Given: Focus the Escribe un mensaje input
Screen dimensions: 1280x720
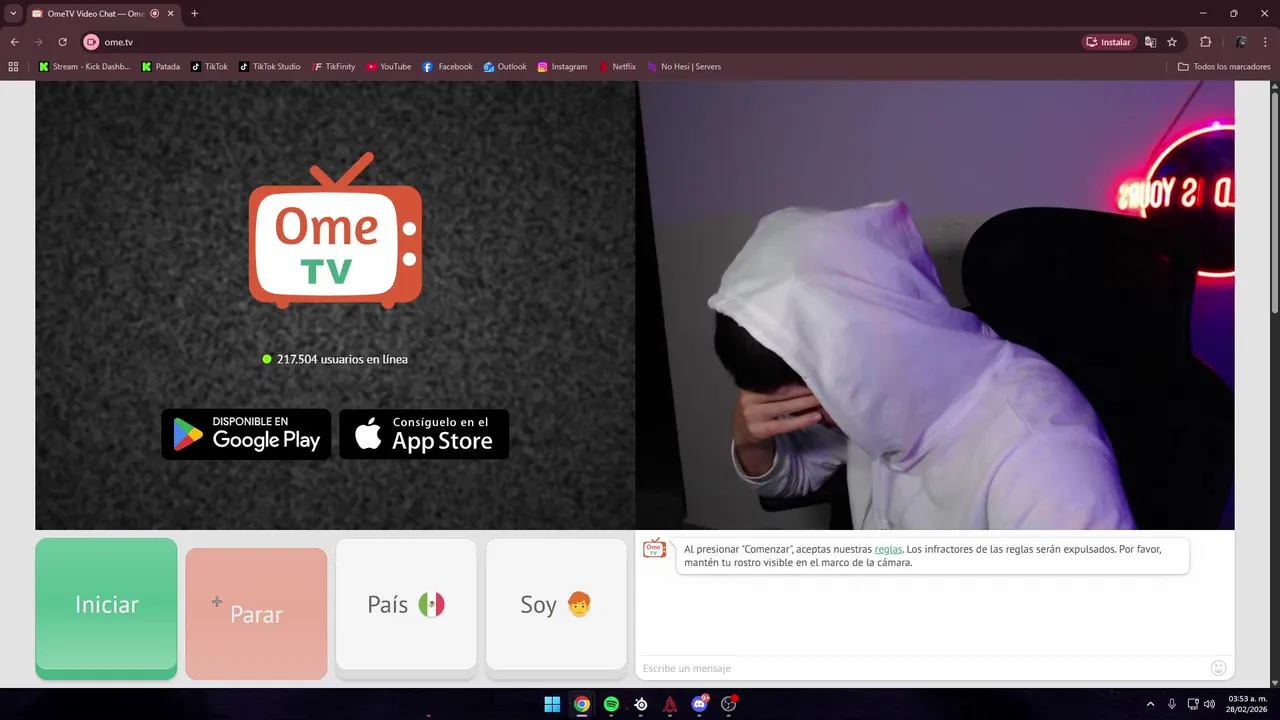Looking at the screenshot, I should pos(920,668).
